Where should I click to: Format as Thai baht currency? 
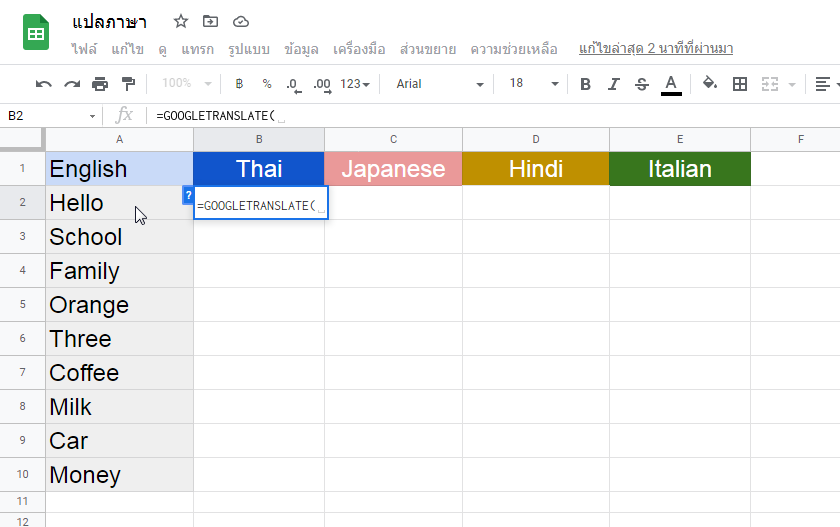(x=239, y=84)
